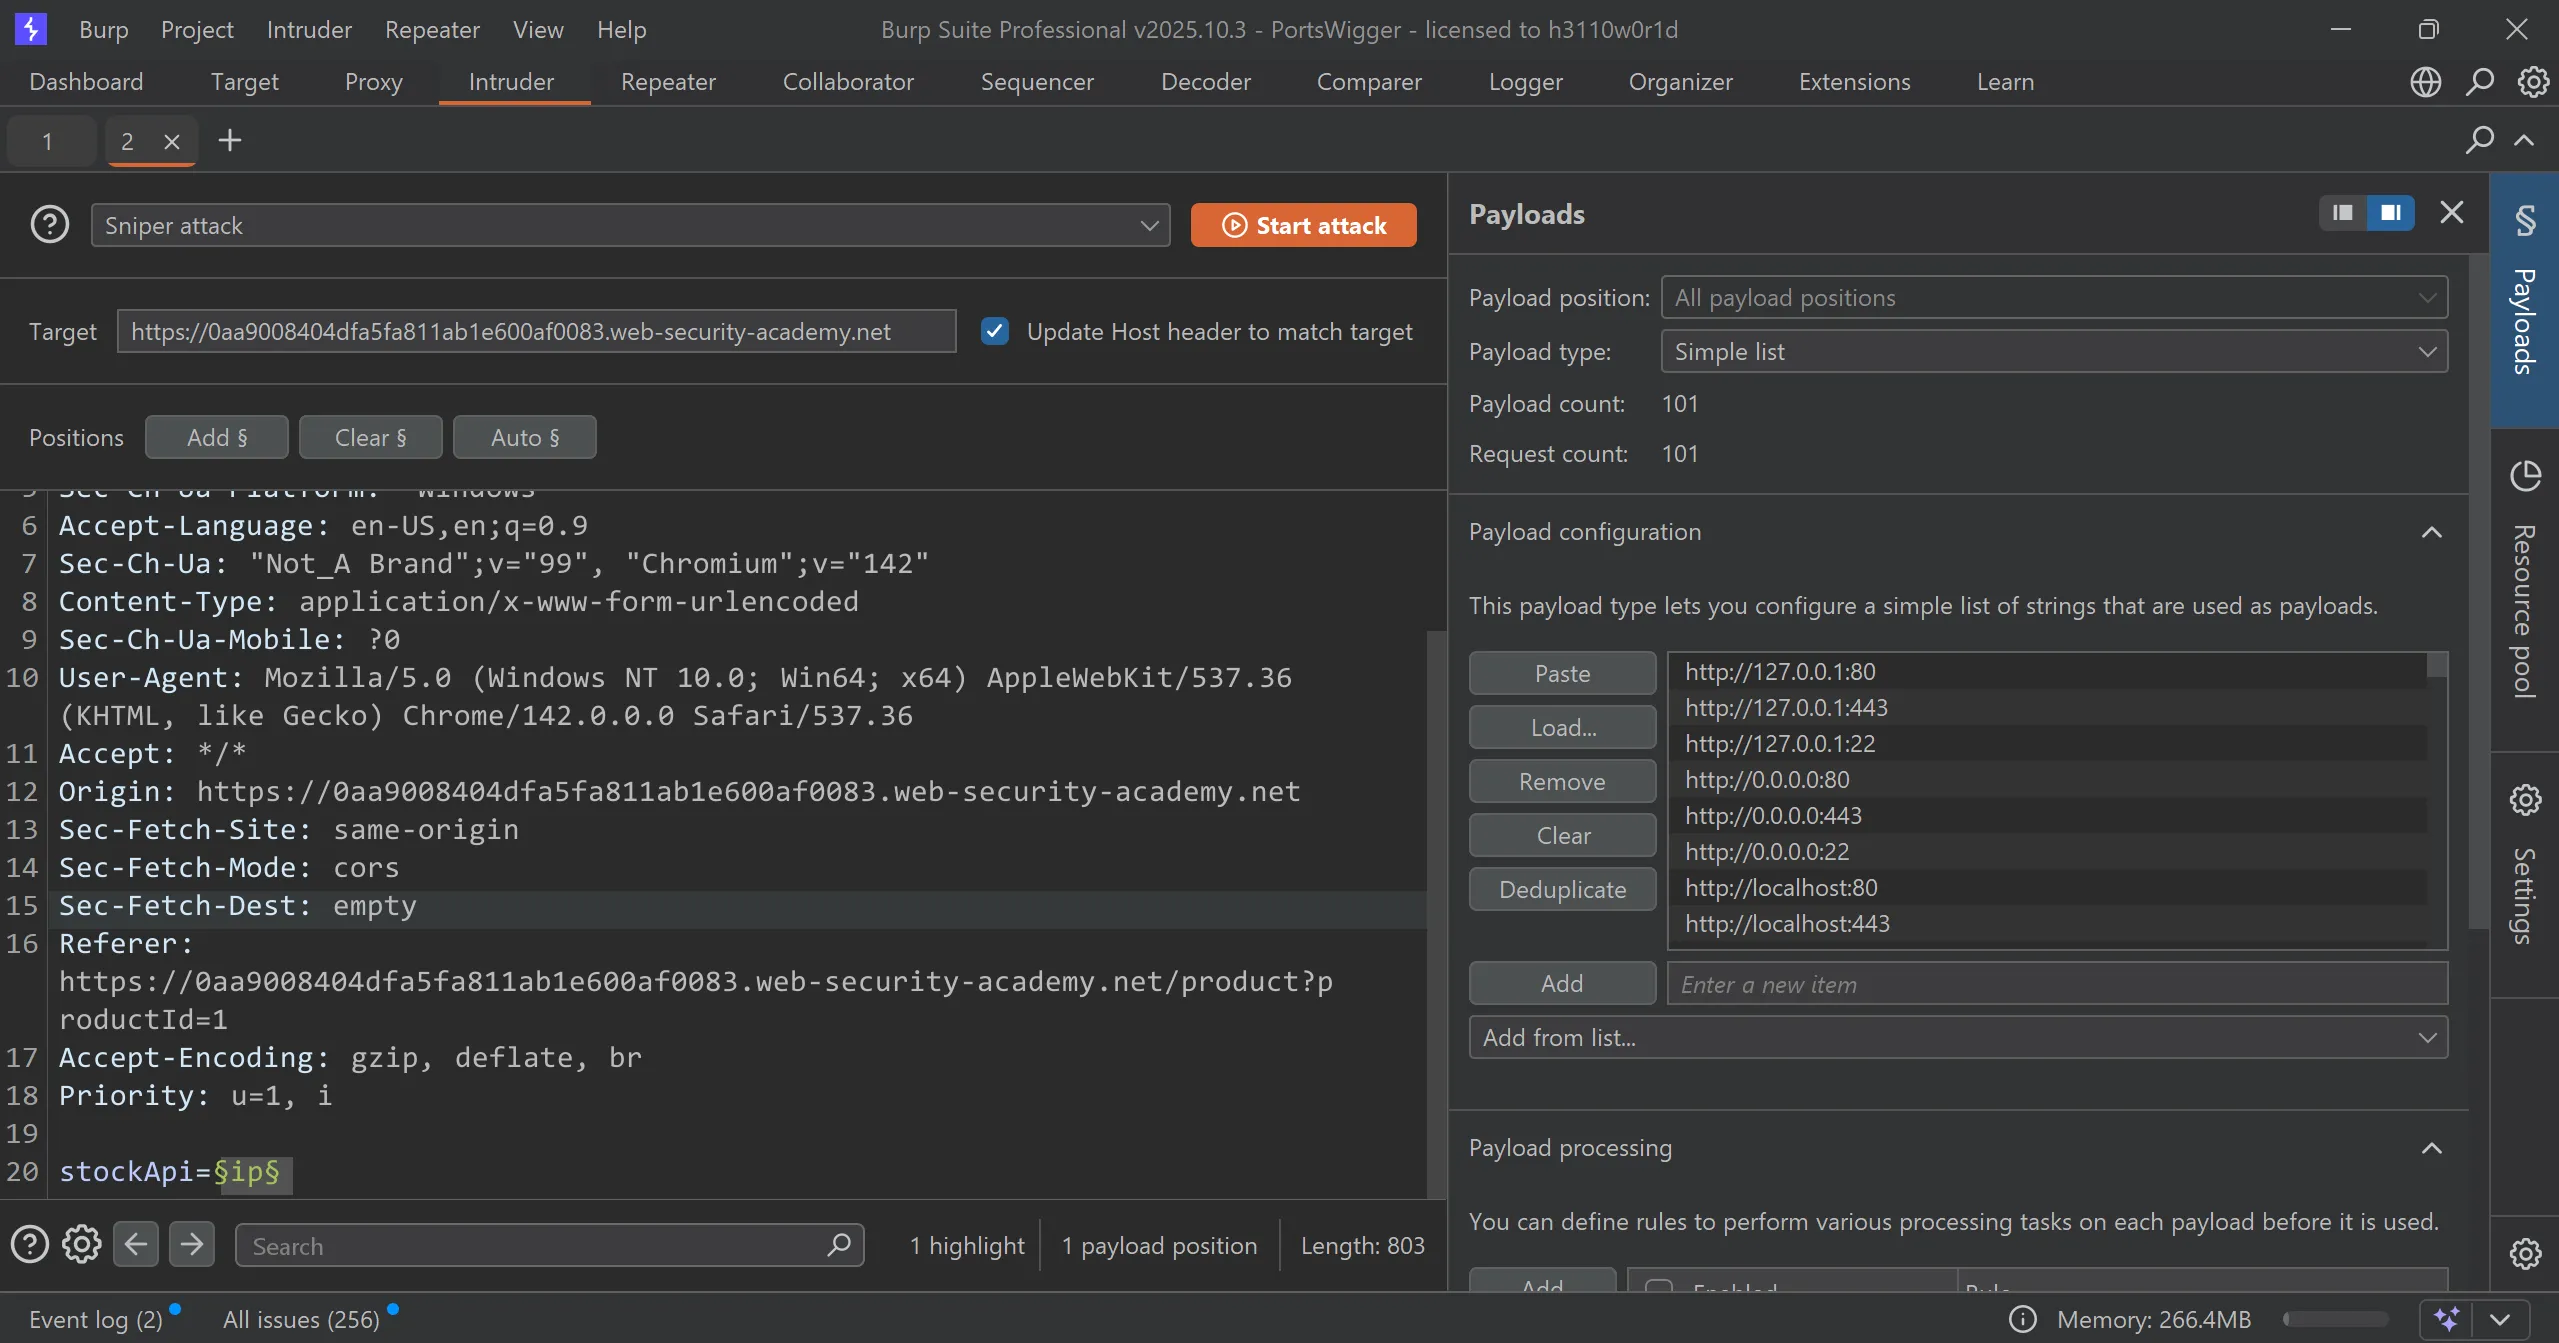Click the help icon beside attack type

50,225
